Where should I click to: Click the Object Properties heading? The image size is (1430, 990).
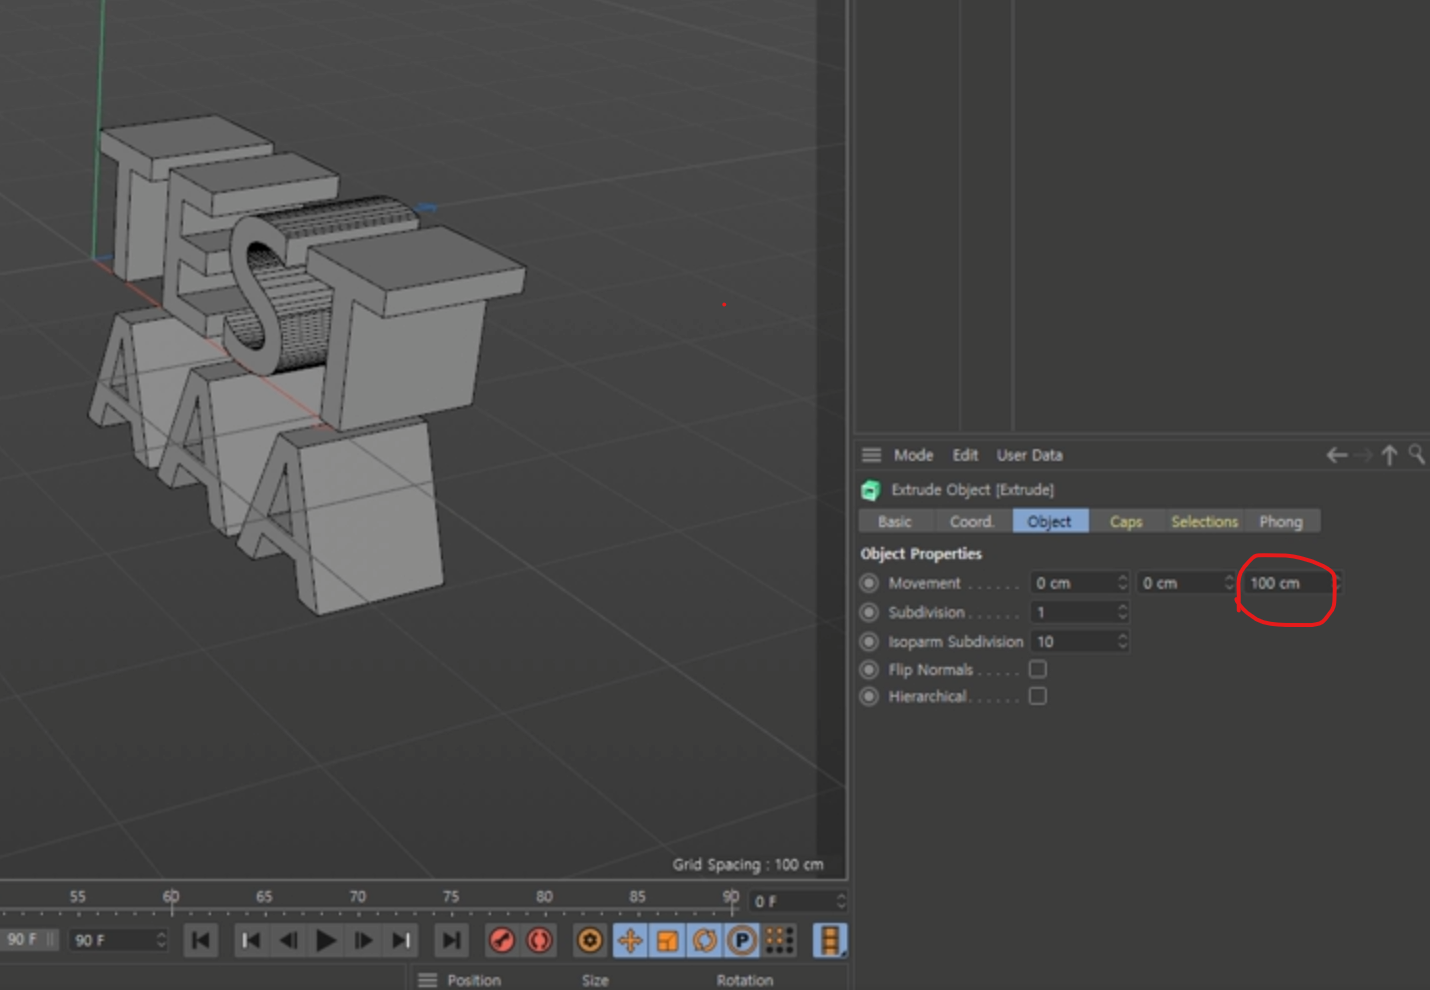[921, 554]
